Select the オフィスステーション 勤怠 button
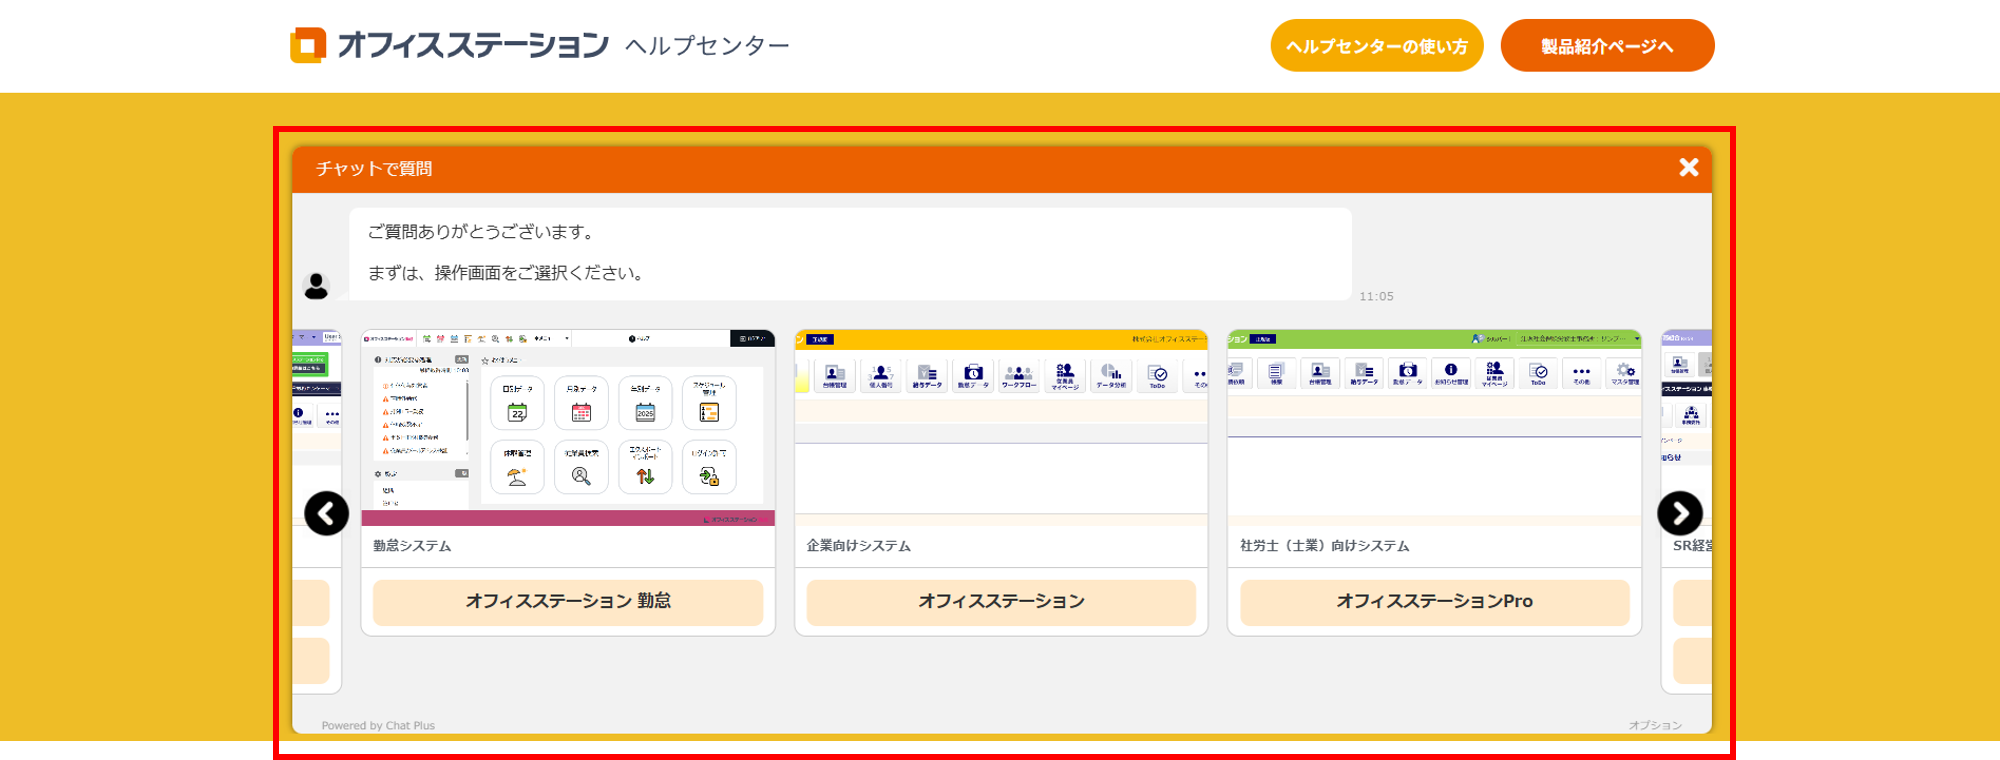2000x760 pixels. click(x=568, y=602)
